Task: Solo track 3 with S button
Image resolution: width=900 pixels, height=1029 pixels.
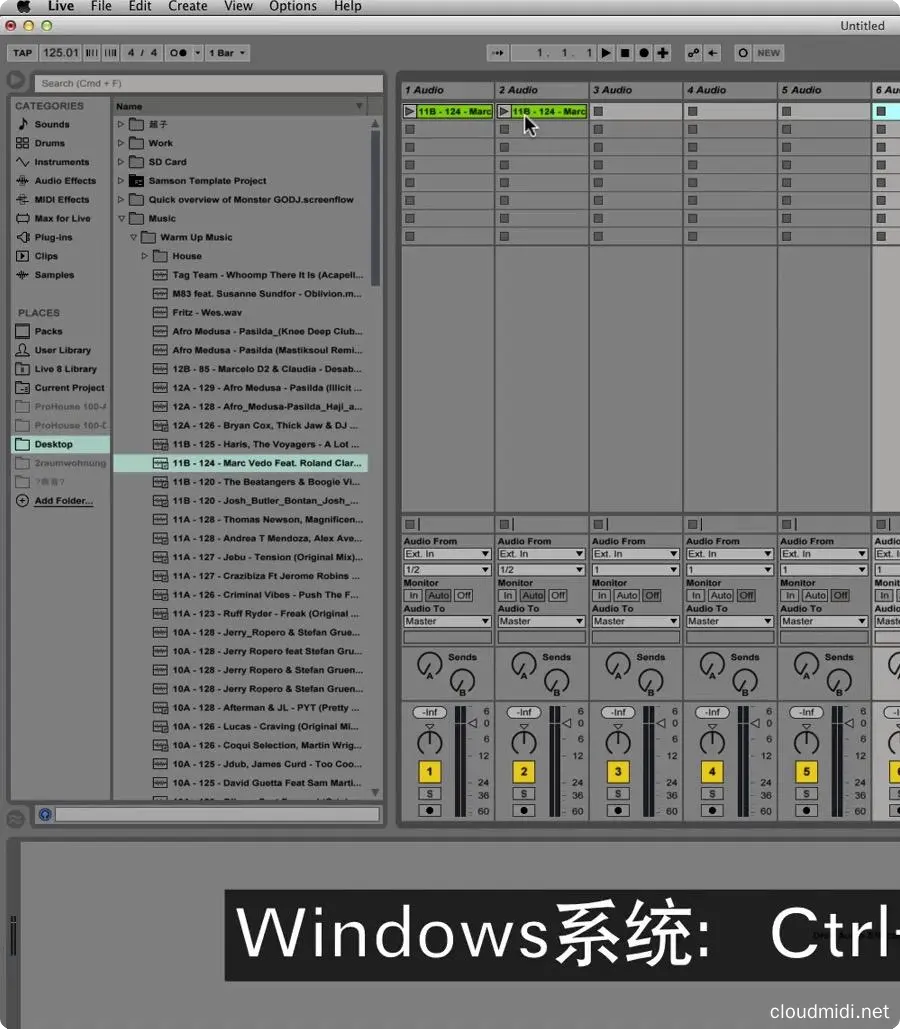Action: tap(618, 794)
